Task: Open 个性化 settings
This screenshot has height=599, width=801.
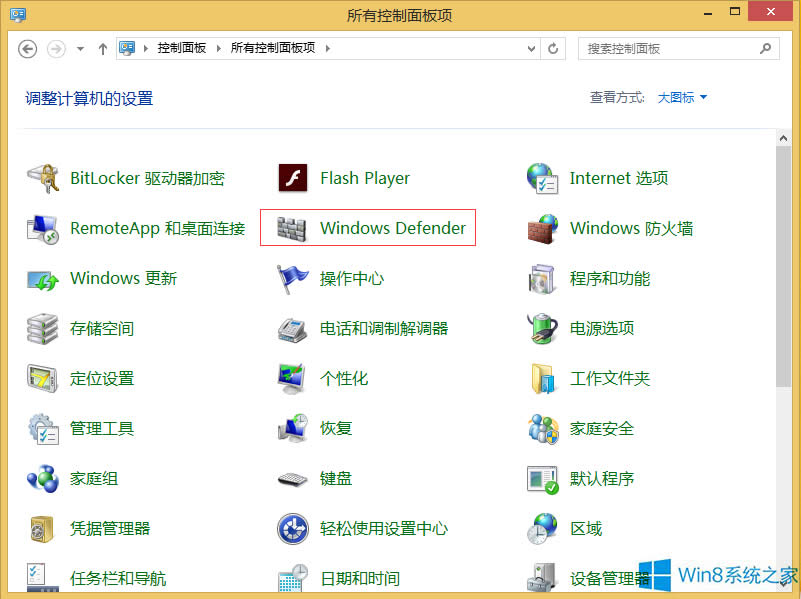Action: (343, 378)
